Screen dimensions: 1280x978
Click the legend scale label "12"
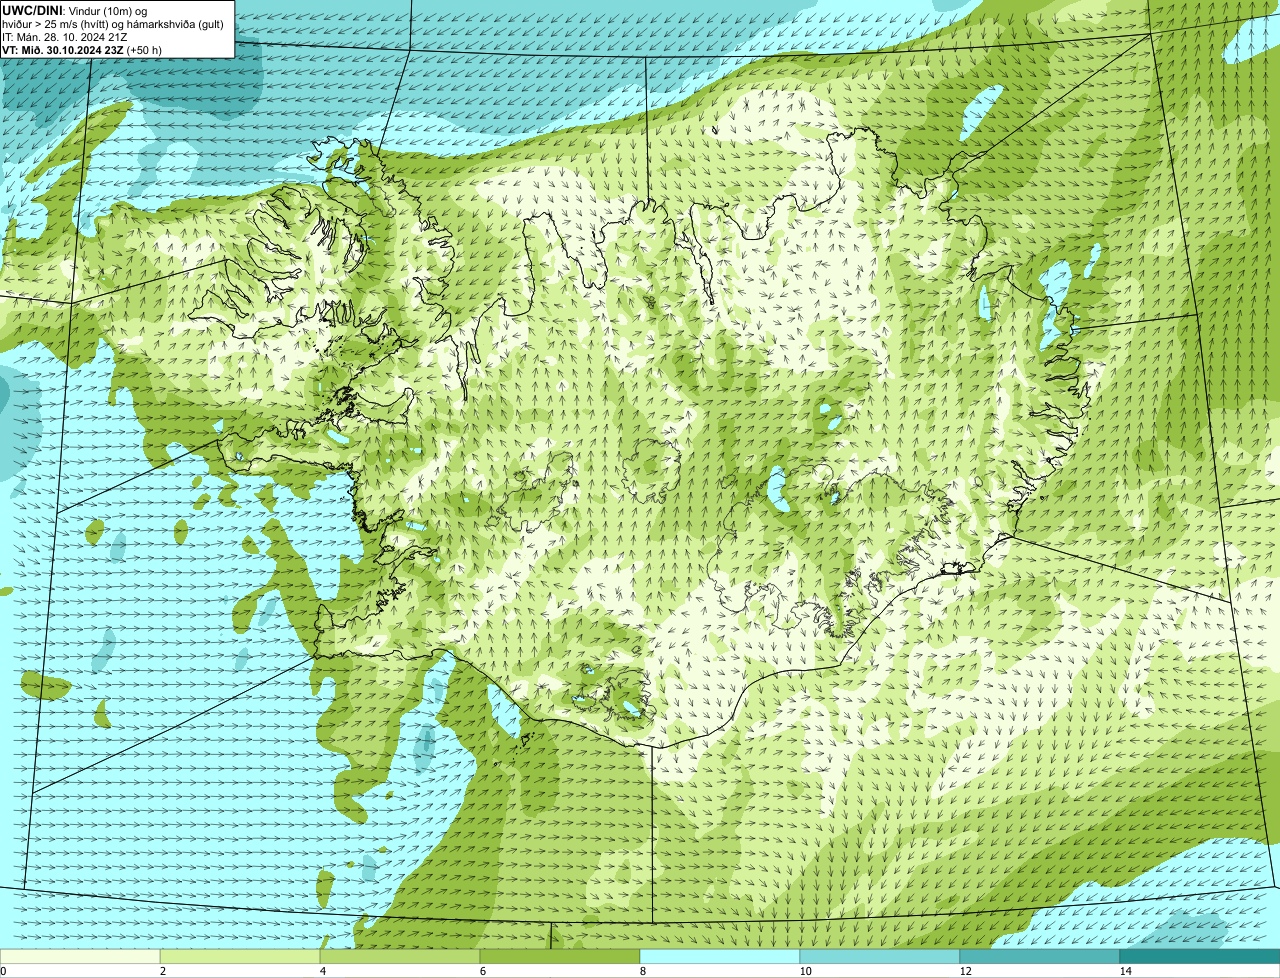pos(965,971)
